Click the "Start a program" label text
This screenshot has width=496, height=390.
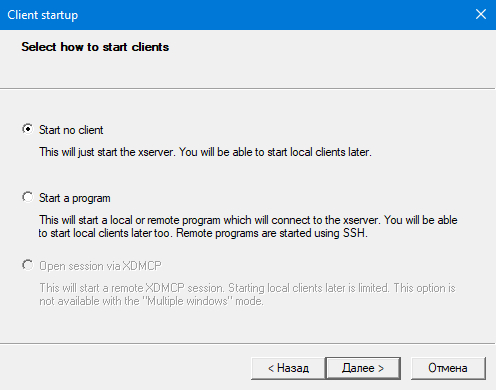coord(75,198)
